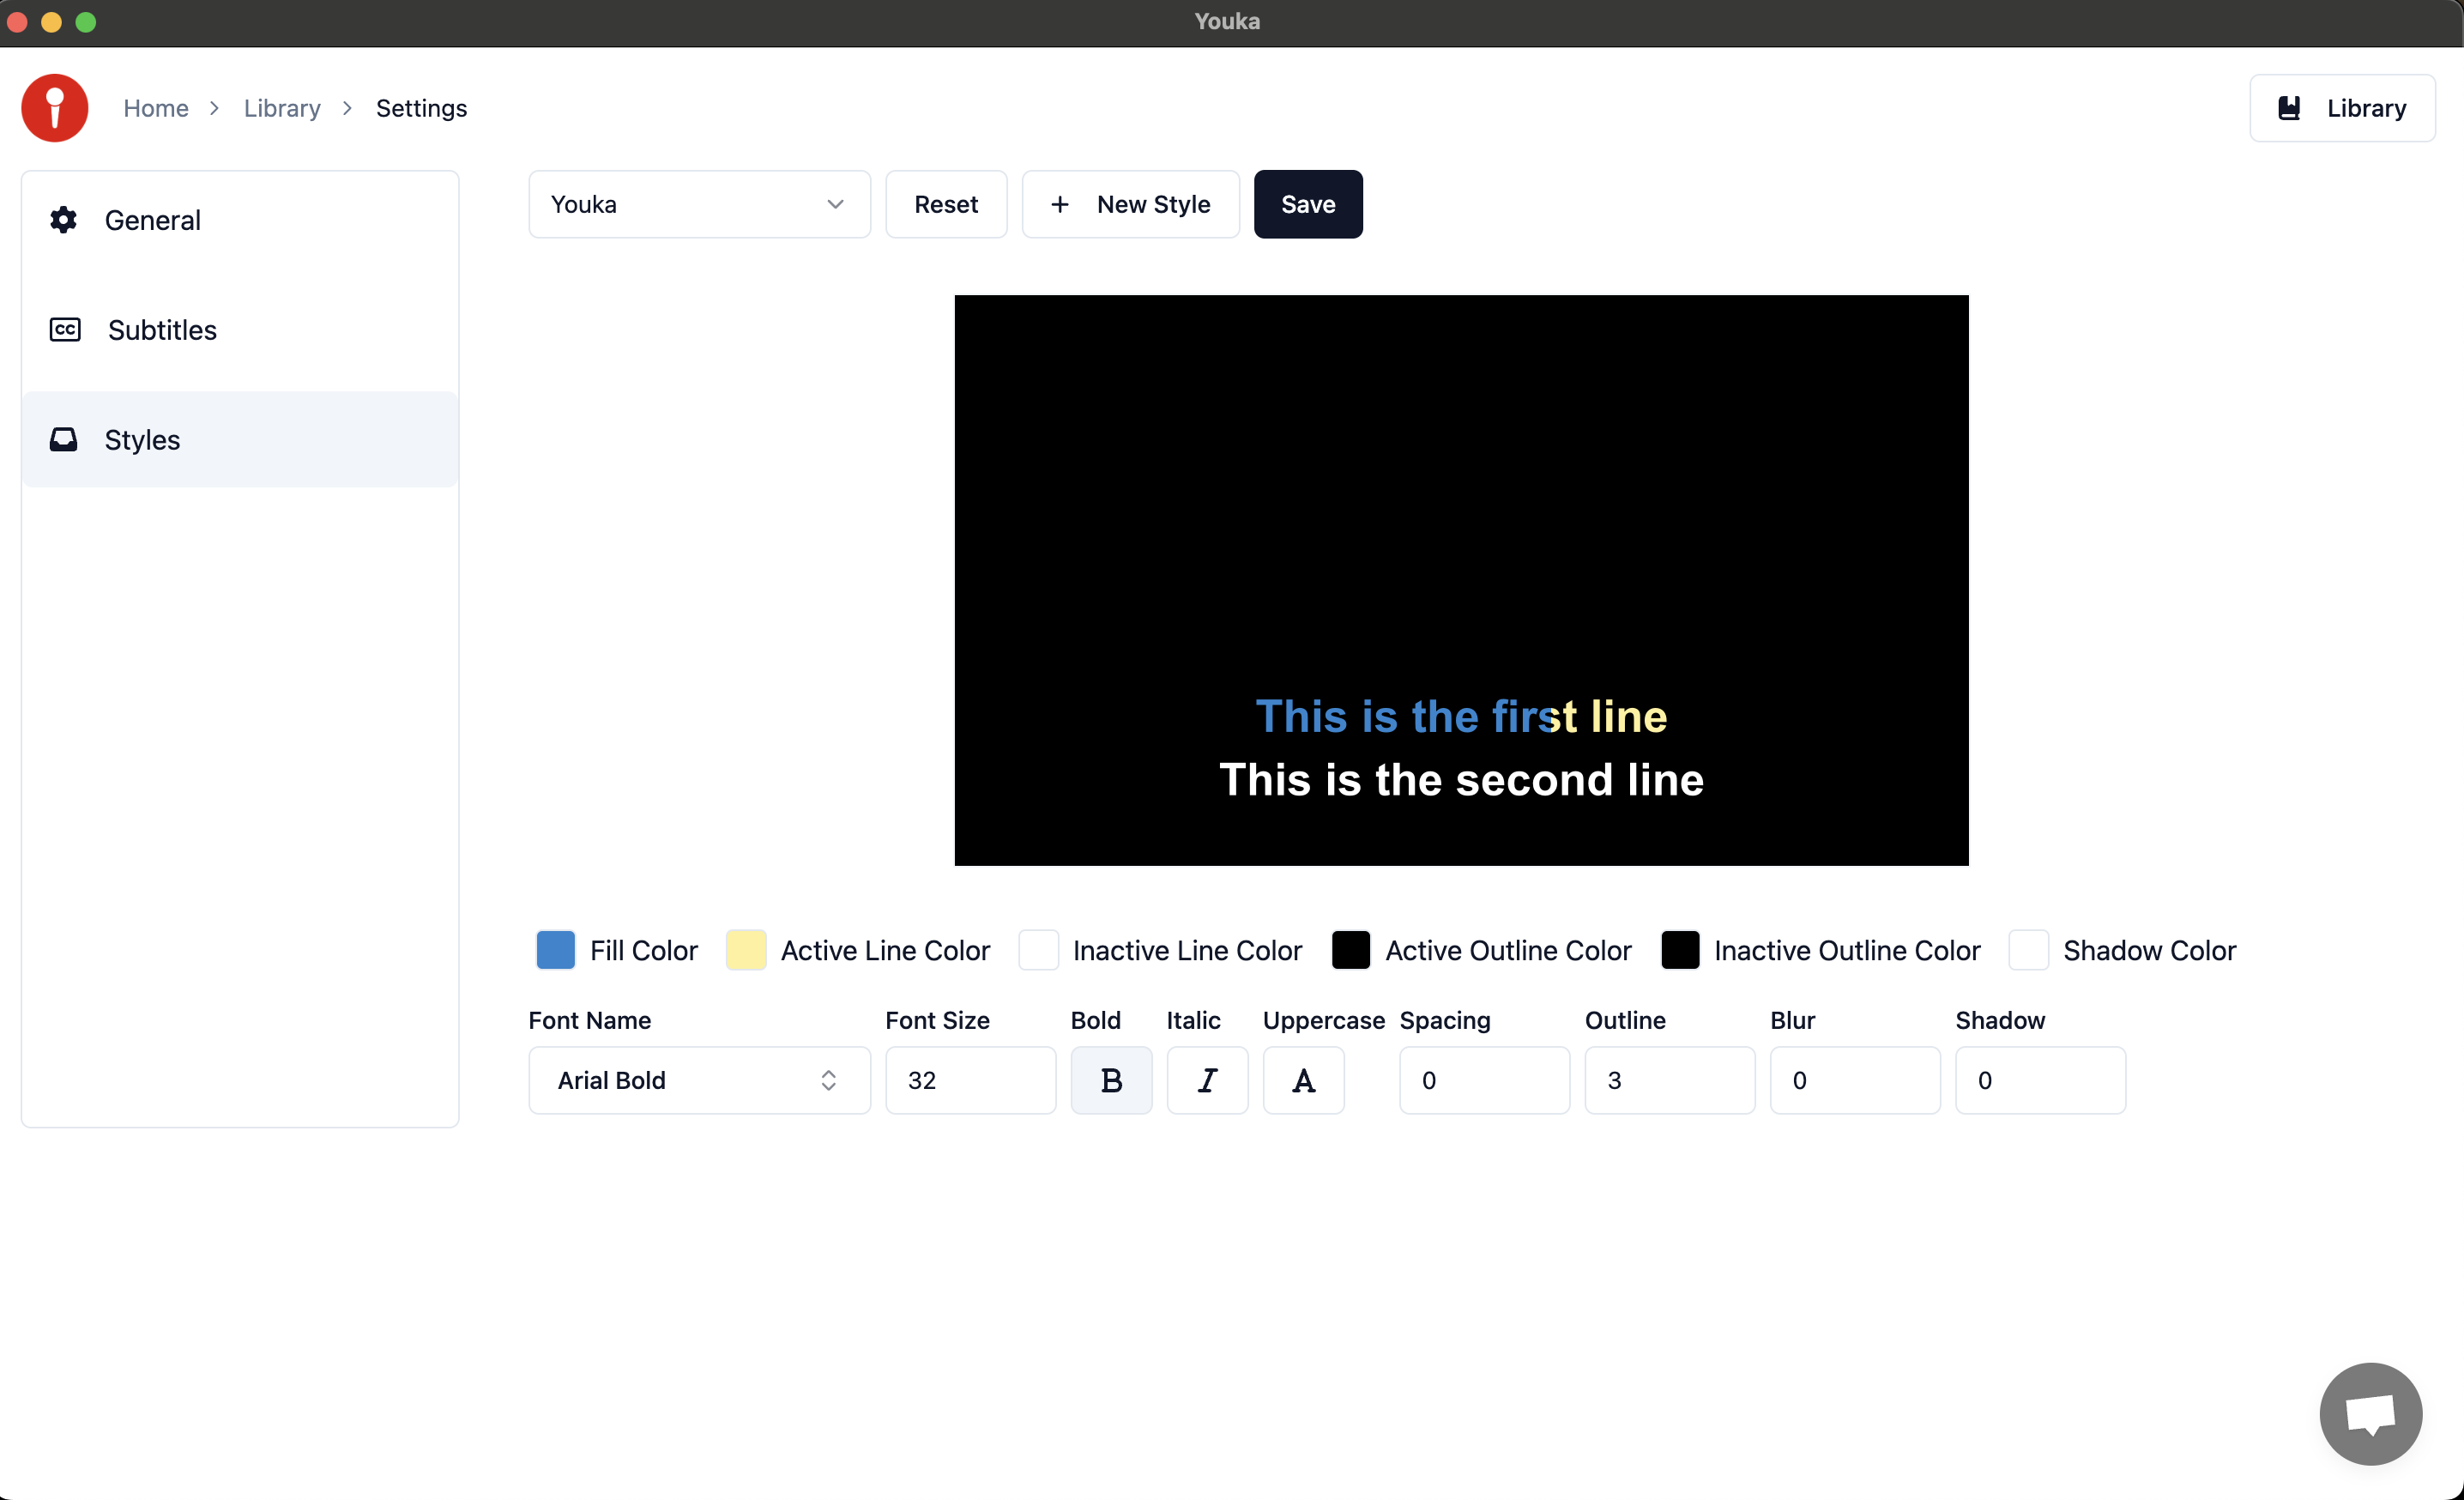
Task: Click the plus icon on New Style
Action: 1060,204
